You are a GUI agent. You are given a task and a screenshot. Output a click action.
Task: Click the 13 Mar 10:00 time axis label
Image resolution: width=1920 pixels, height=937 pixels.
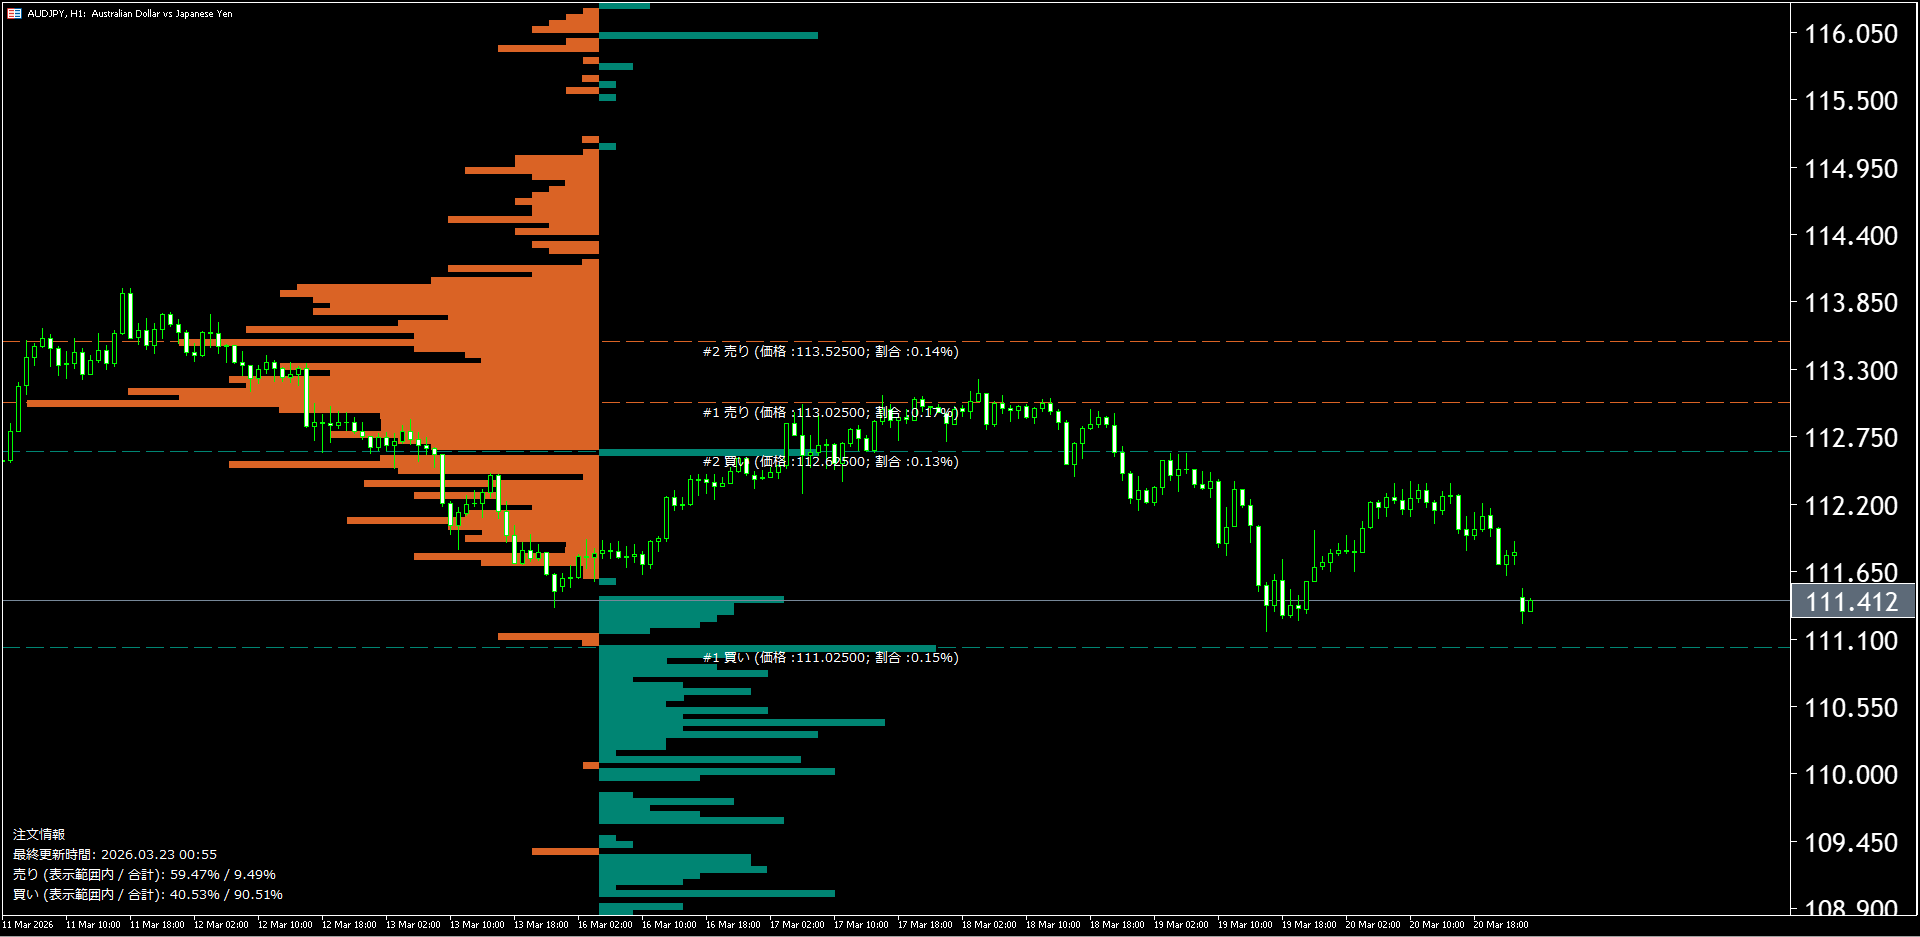[477, 925]
